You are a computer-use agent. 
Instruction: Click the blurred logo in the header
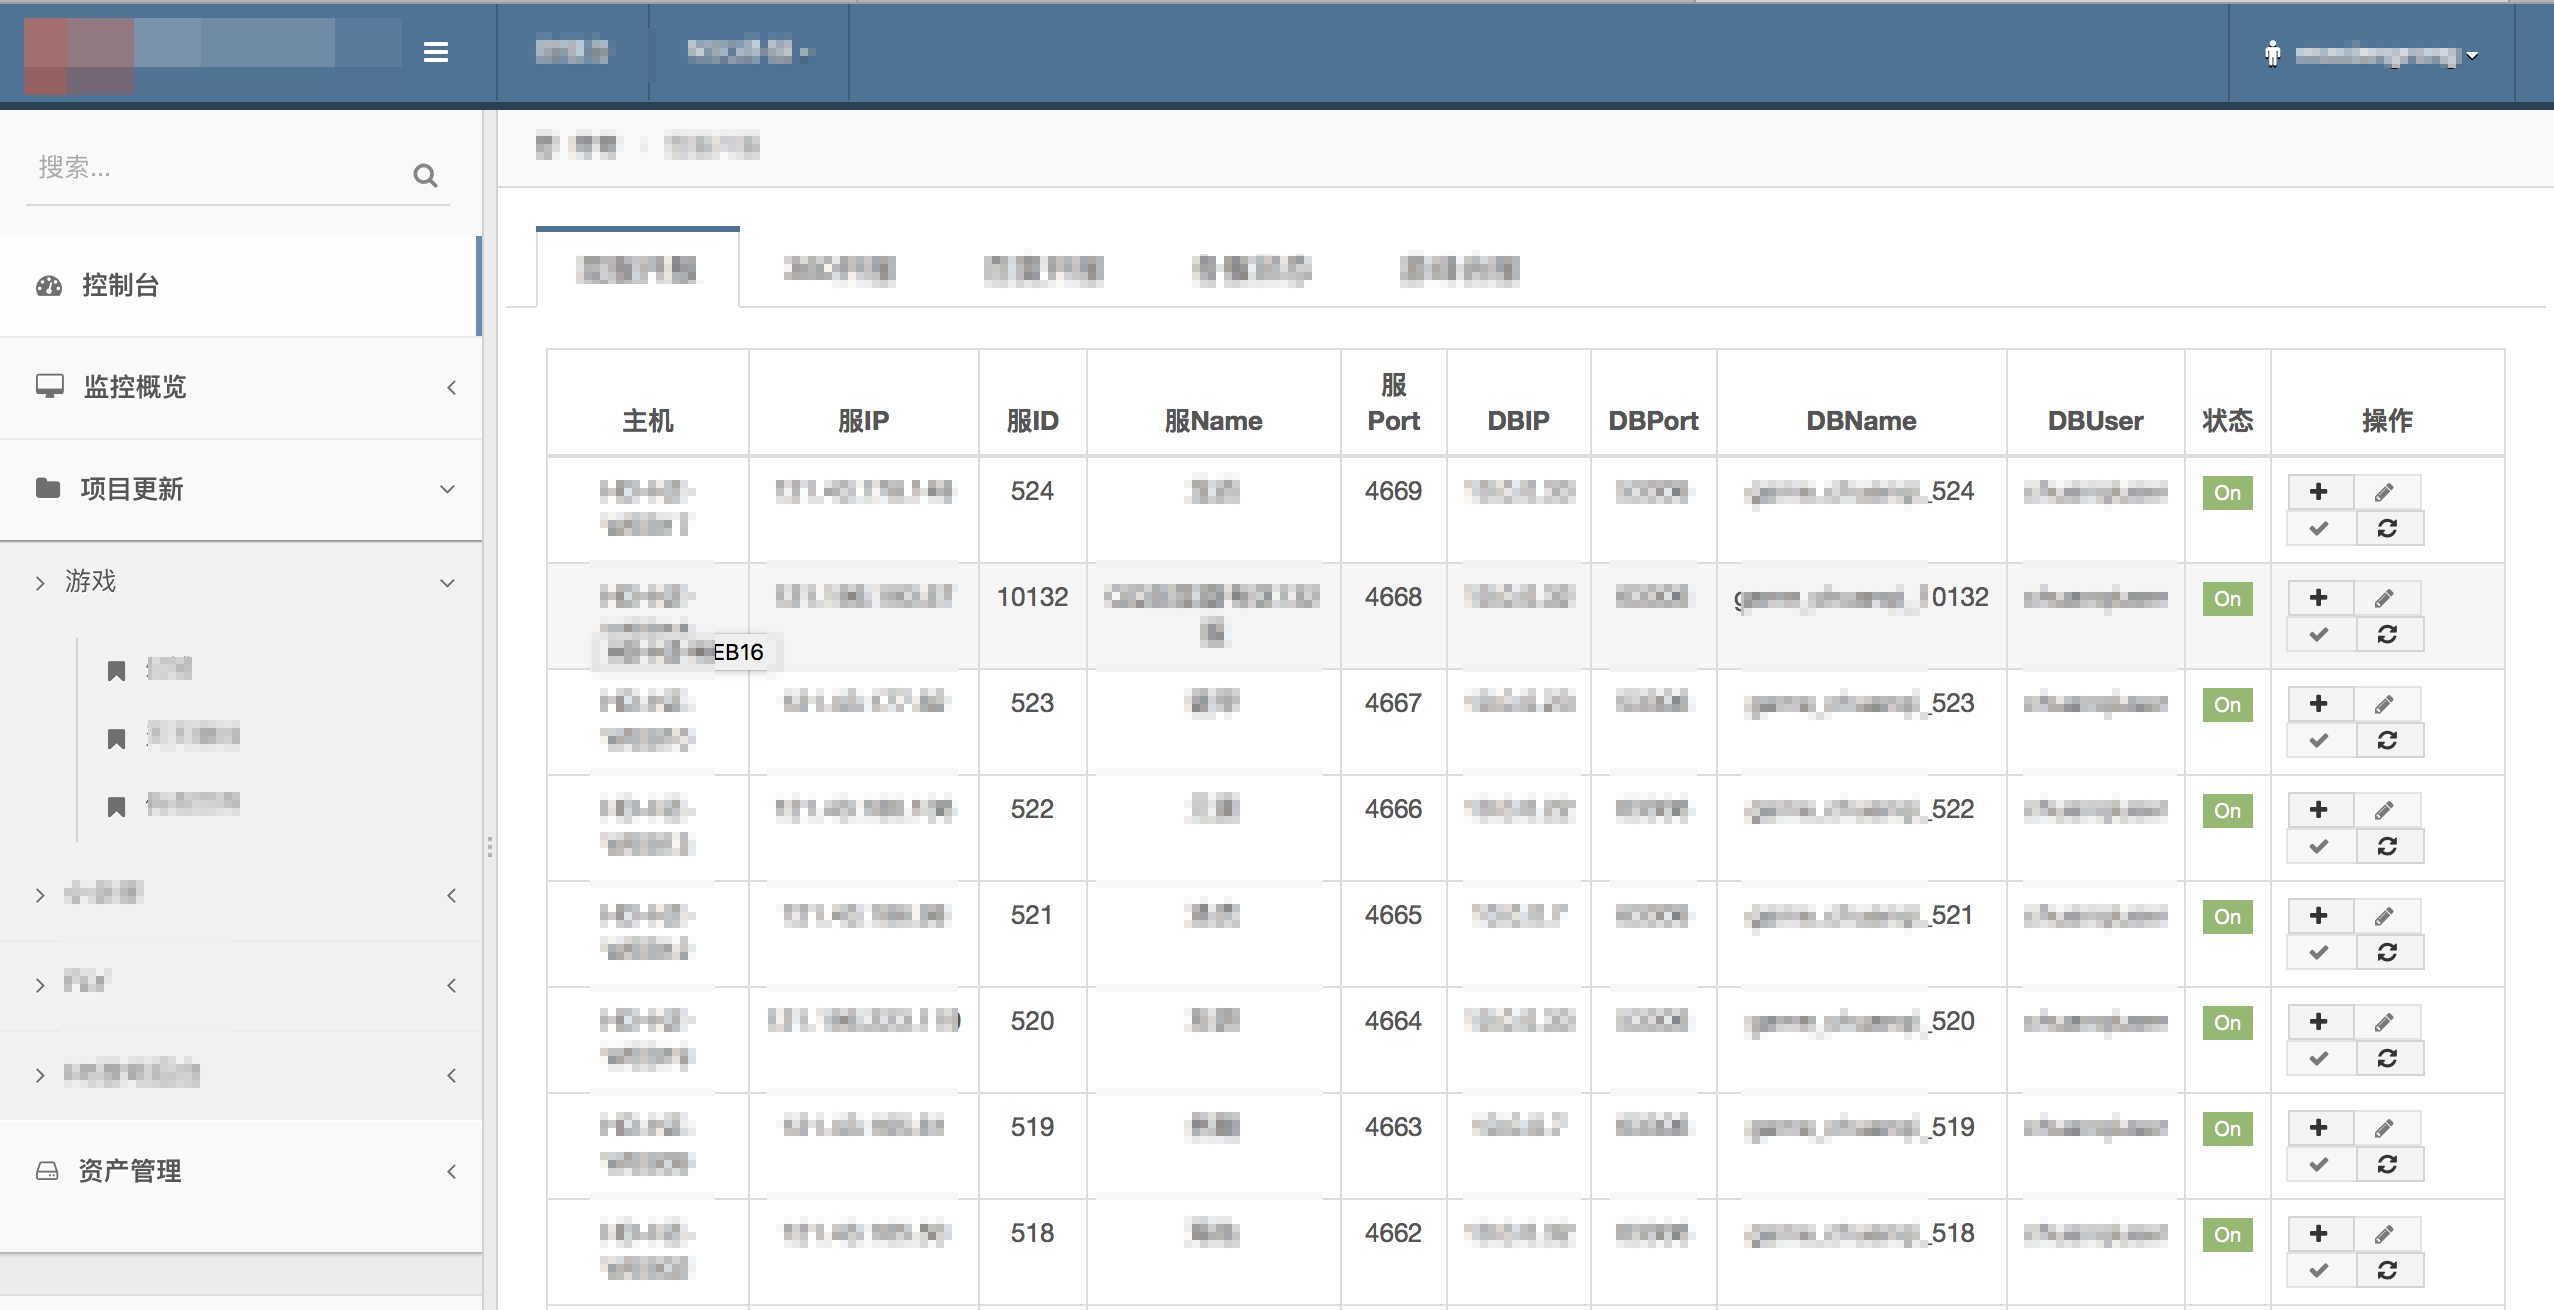coord(212,55)
